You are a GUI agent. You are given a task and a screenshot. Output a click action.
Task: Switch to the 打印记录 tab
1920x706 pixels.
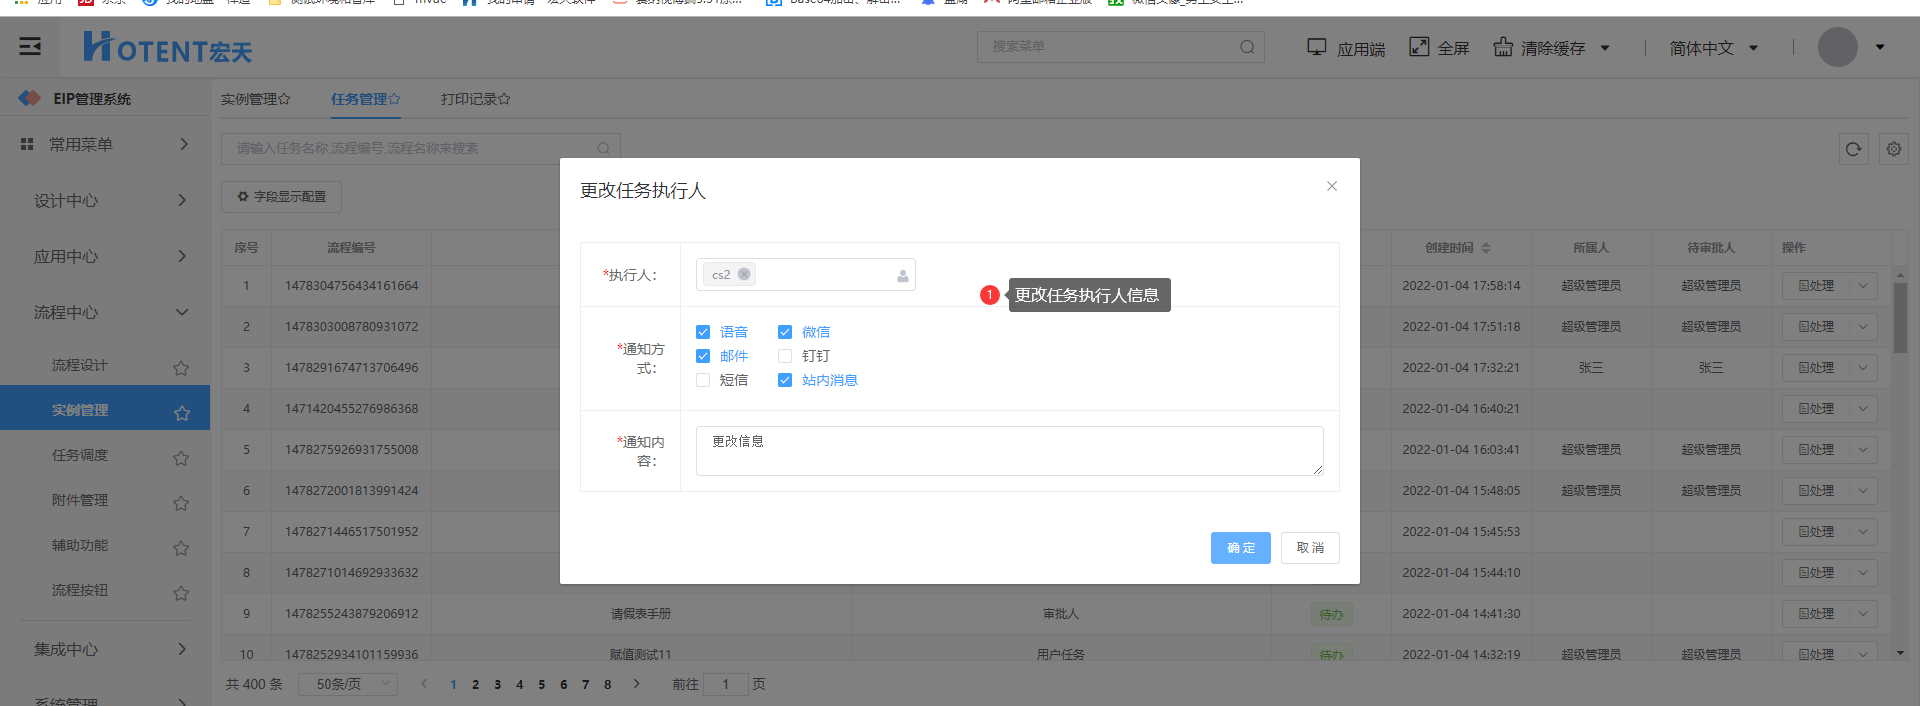point(475,99)
